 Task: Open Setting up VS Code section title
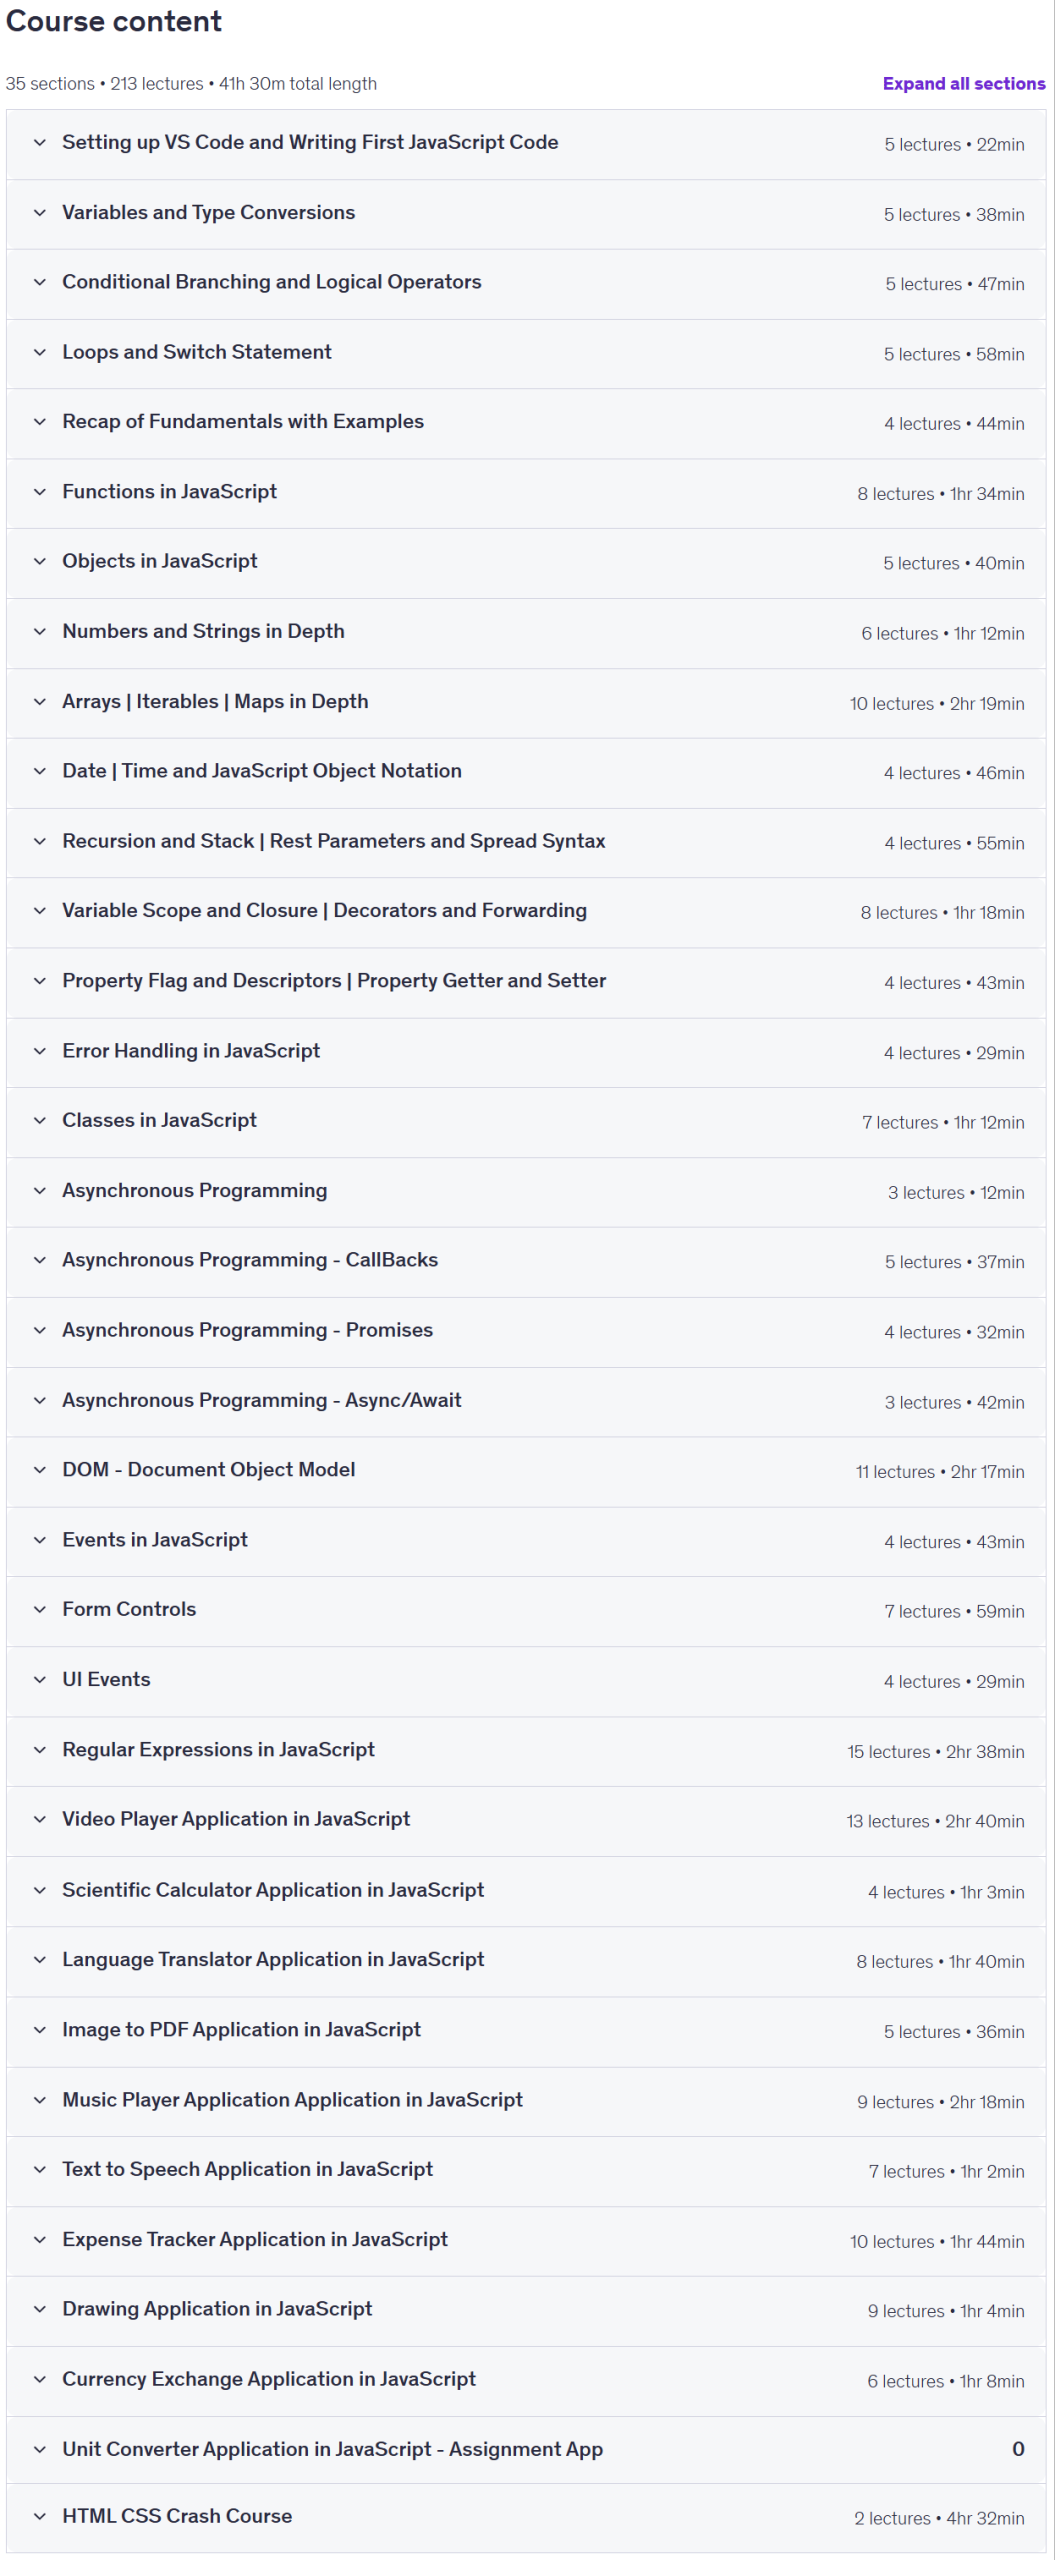310,142
